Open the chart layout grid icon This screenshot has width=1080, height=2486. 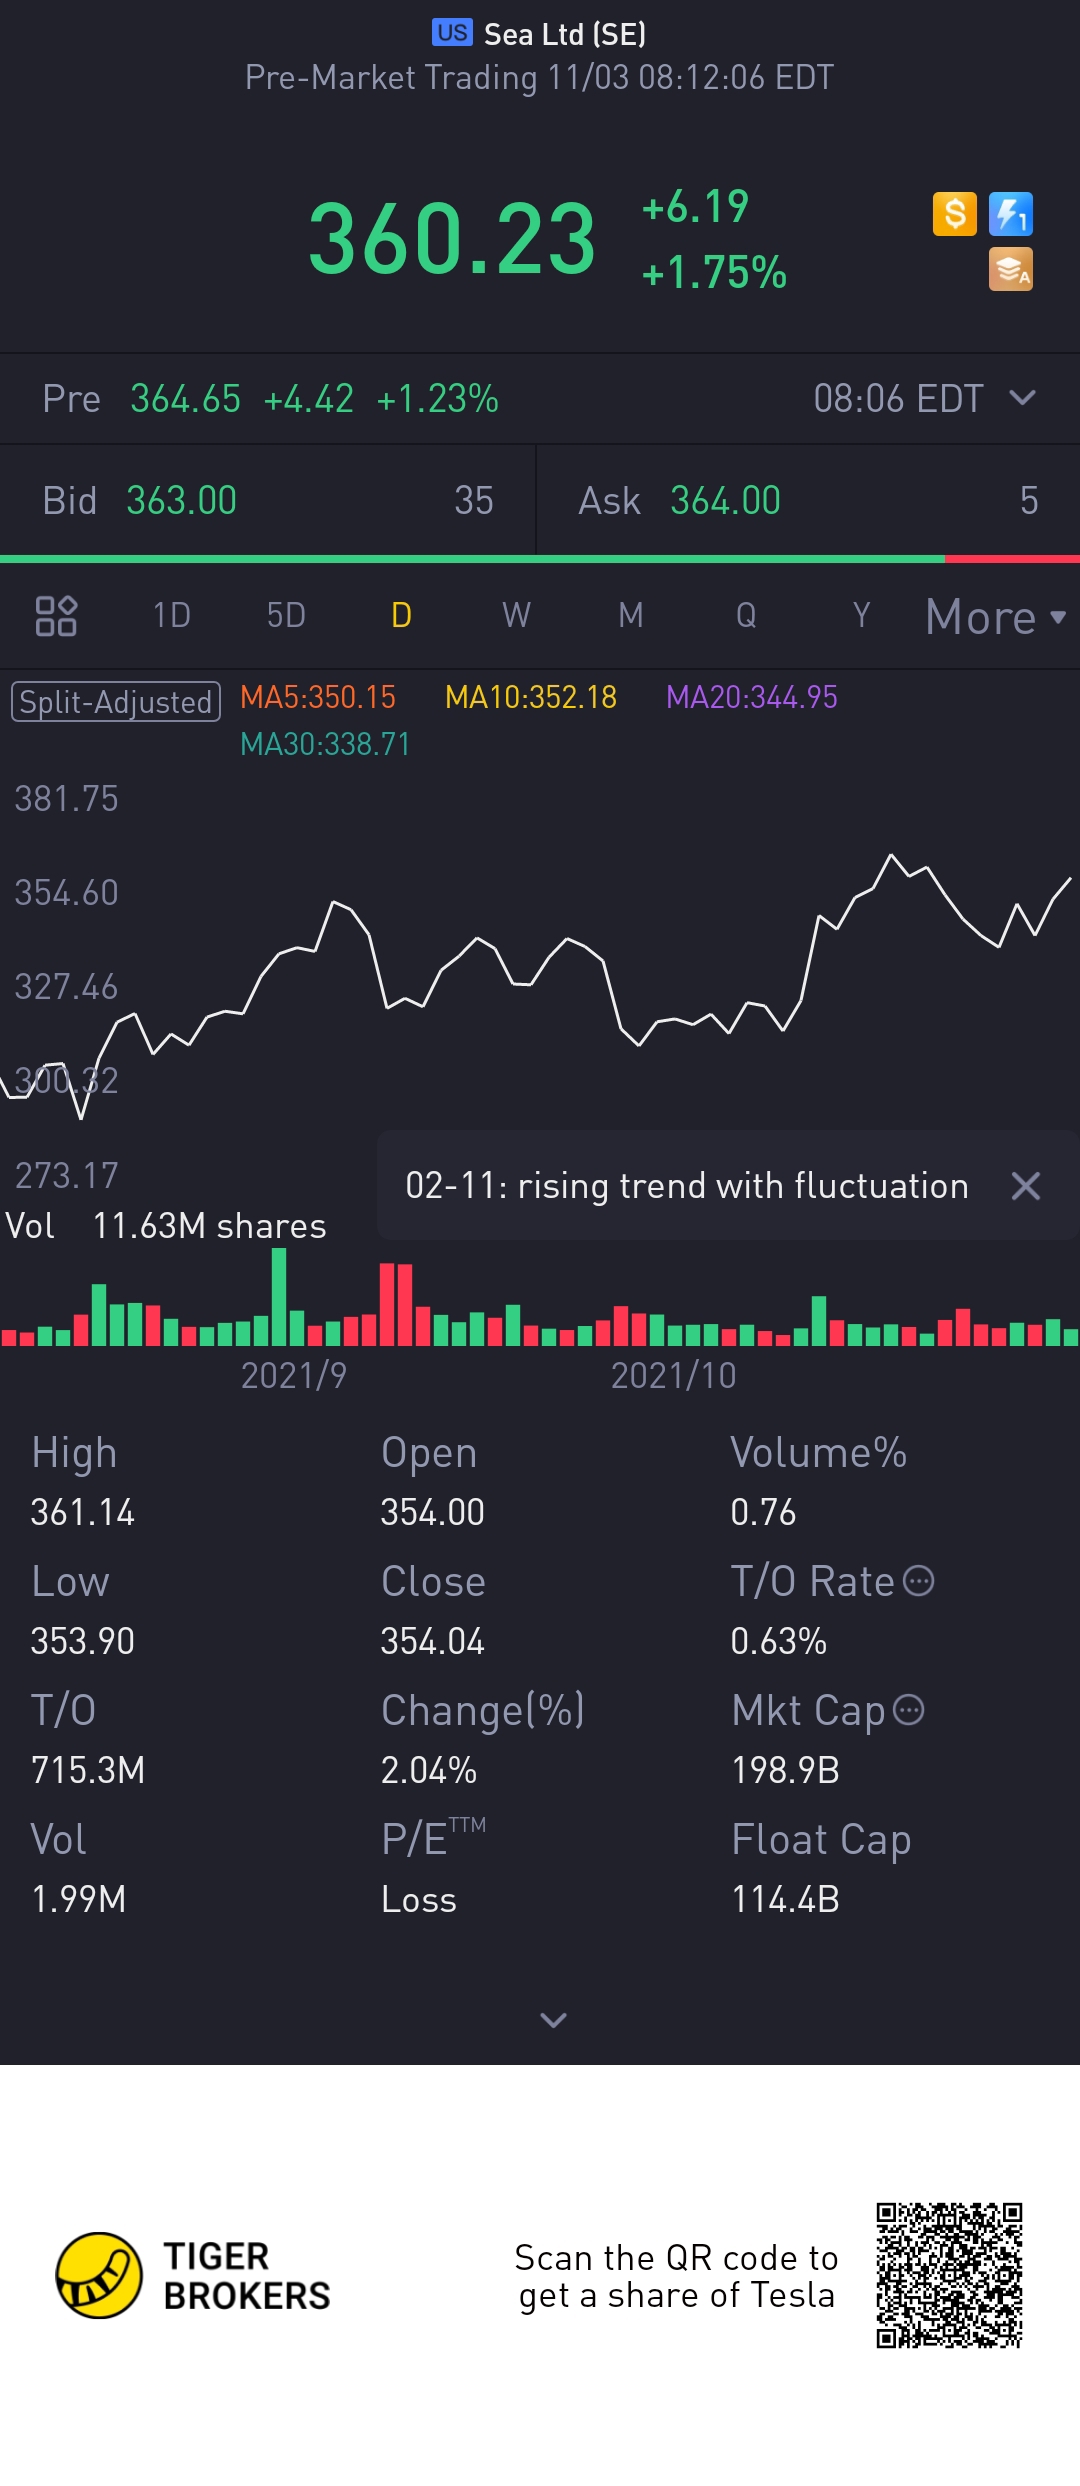coord(56,615)
